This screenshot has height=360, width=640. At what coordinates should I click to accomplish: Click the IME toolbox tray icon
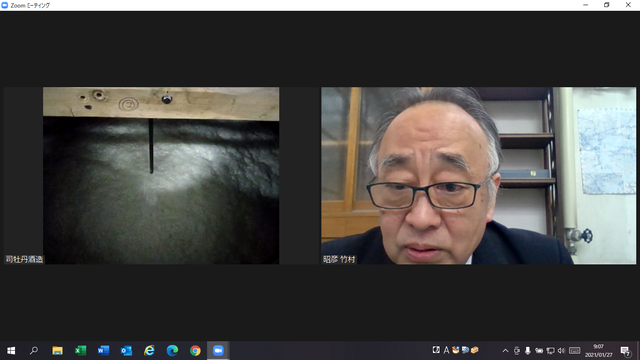(475, 350)
